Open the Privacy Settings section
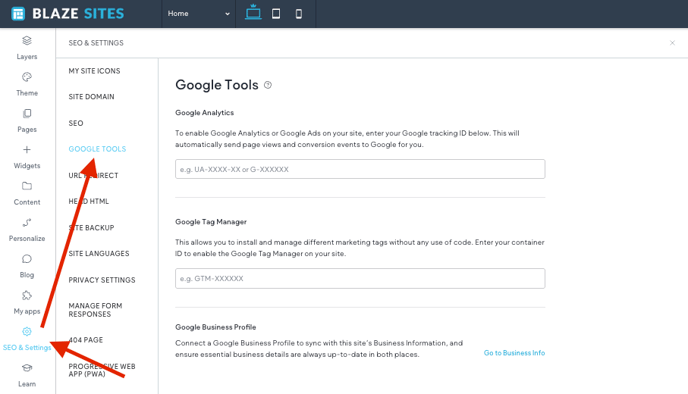Viewport: 688px width, 394px height. click(x=102, y=280)
